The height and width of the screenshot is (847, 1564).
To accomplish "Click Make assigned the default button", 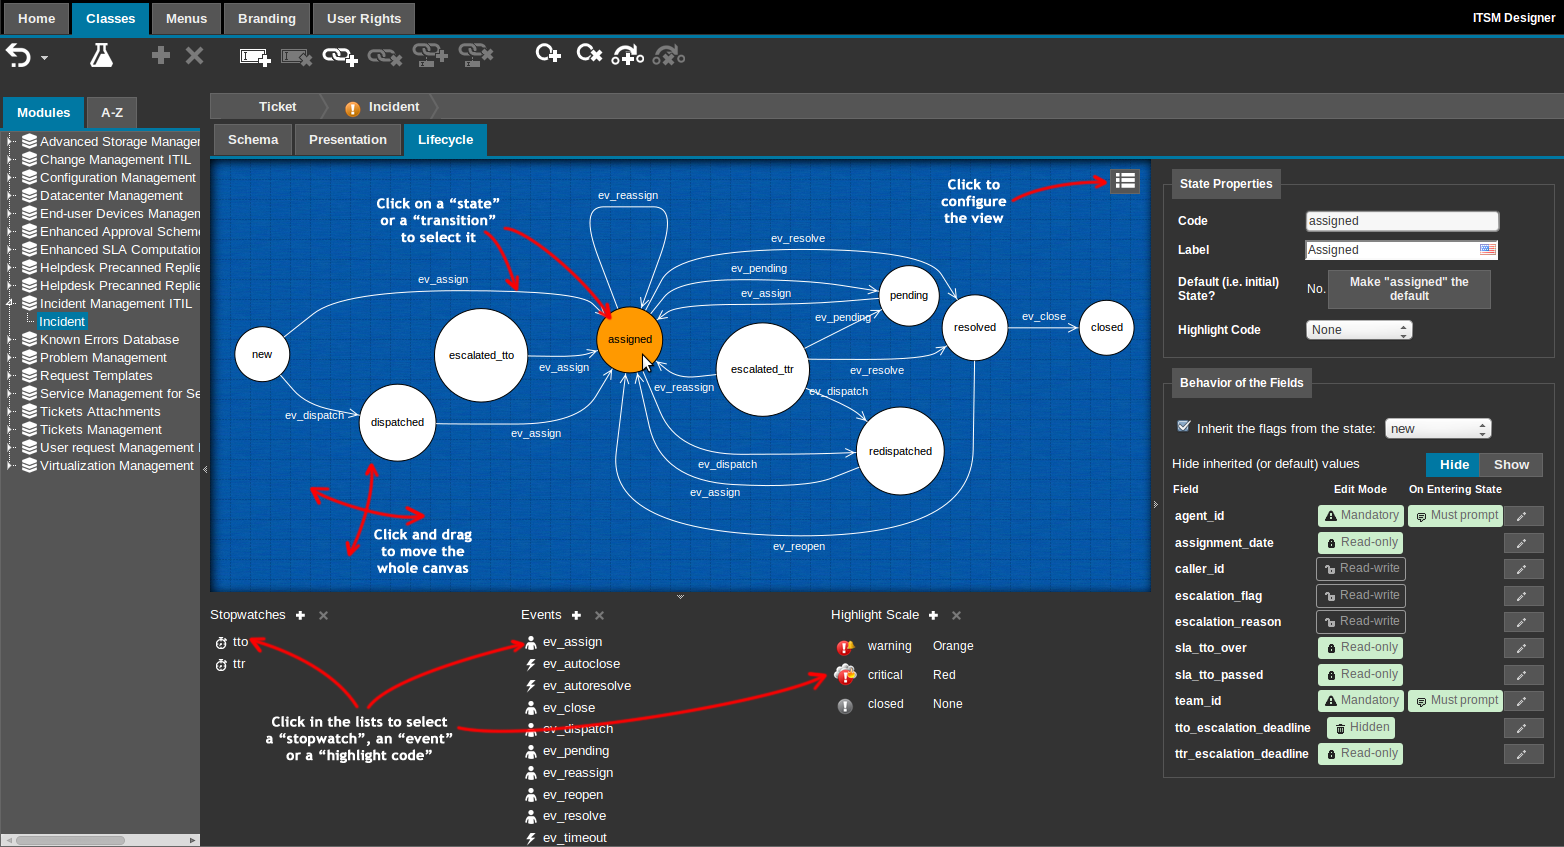I will [1409, 289].
